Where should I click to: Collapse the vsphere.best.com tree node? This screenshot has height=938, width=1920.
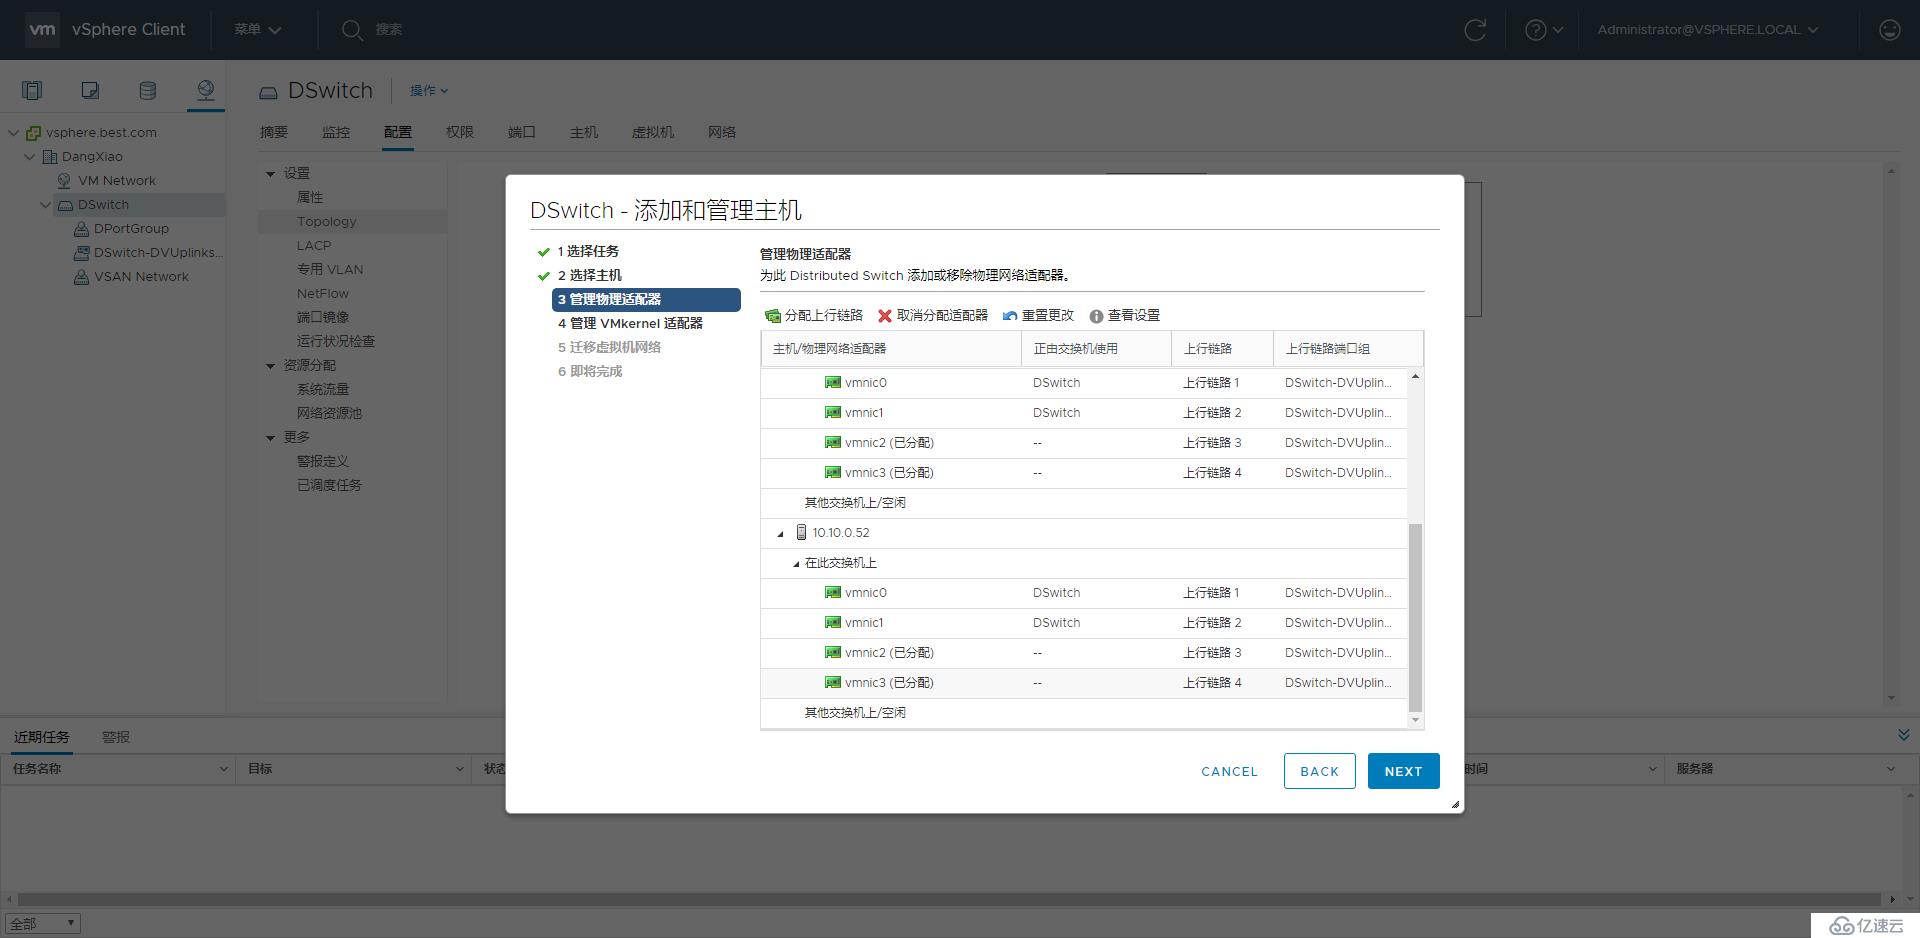click(14, 133)
